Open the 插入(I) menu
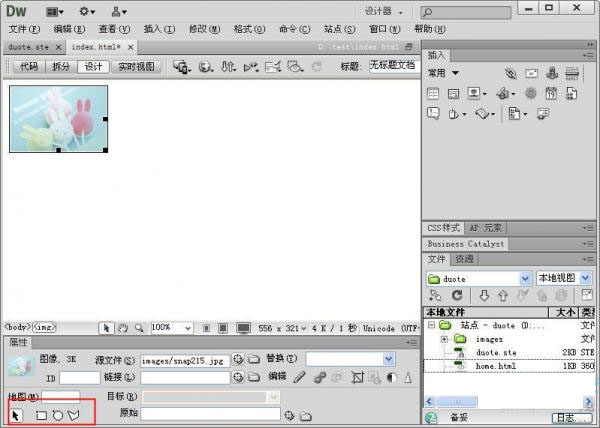Image resolution: width=600 pixels, height=428 pixels. 158,29
